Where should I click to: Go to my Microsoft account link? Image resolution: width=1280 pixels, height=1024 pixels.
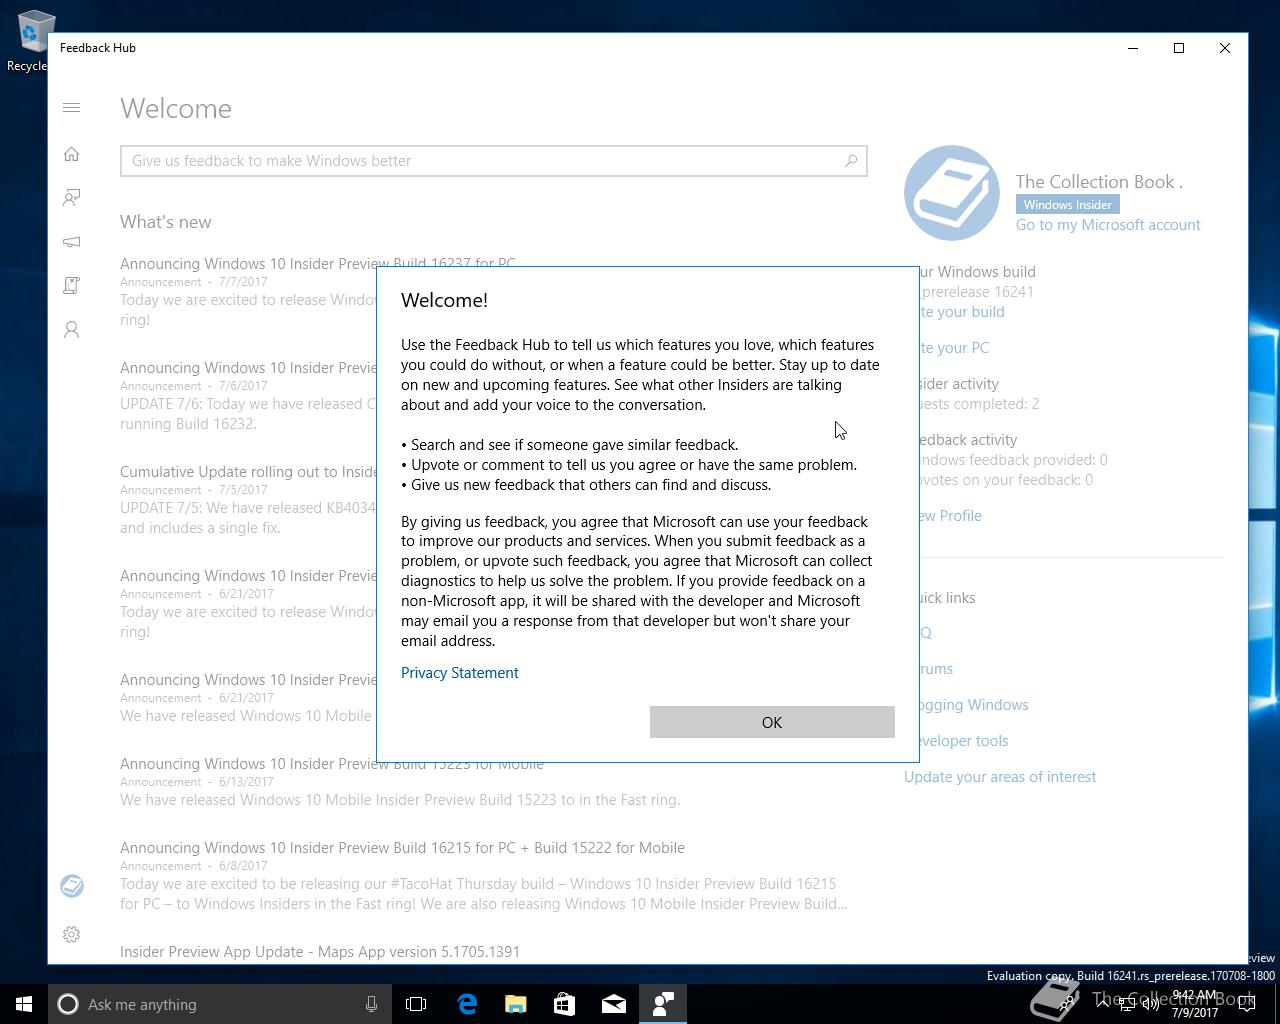tap(1108, 225)
